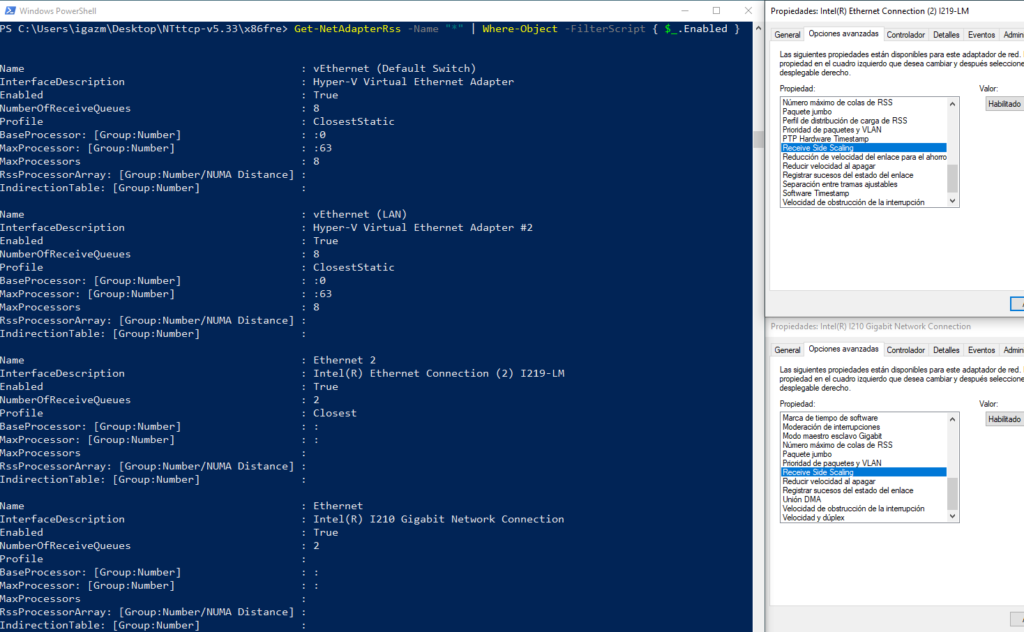
Task: Select 'PTP Hardware Timestamp' in I219-LM list
Action: pyautogui.click(x=825, y=138)
